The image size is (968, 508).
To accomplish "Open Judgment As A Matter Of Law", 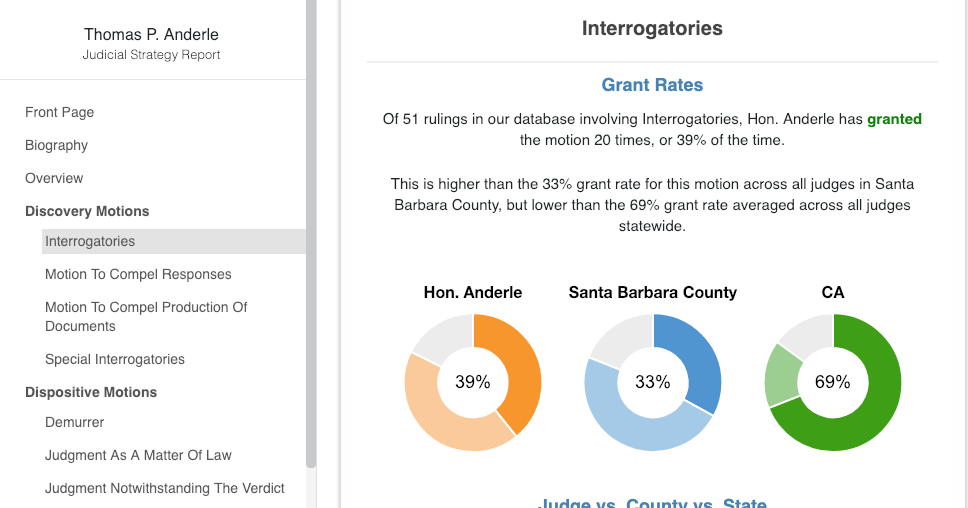I will coord(138,455).
